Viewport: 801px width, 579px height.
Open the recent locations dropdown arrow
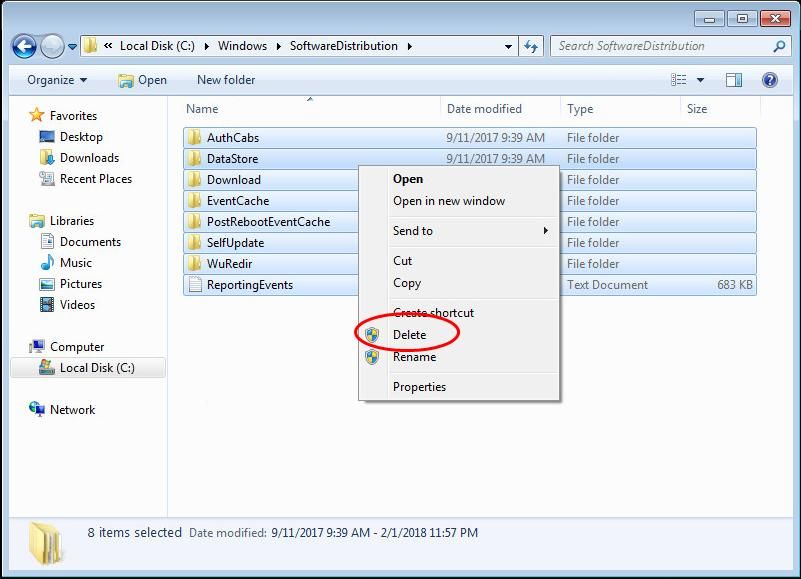pos(73,47)
